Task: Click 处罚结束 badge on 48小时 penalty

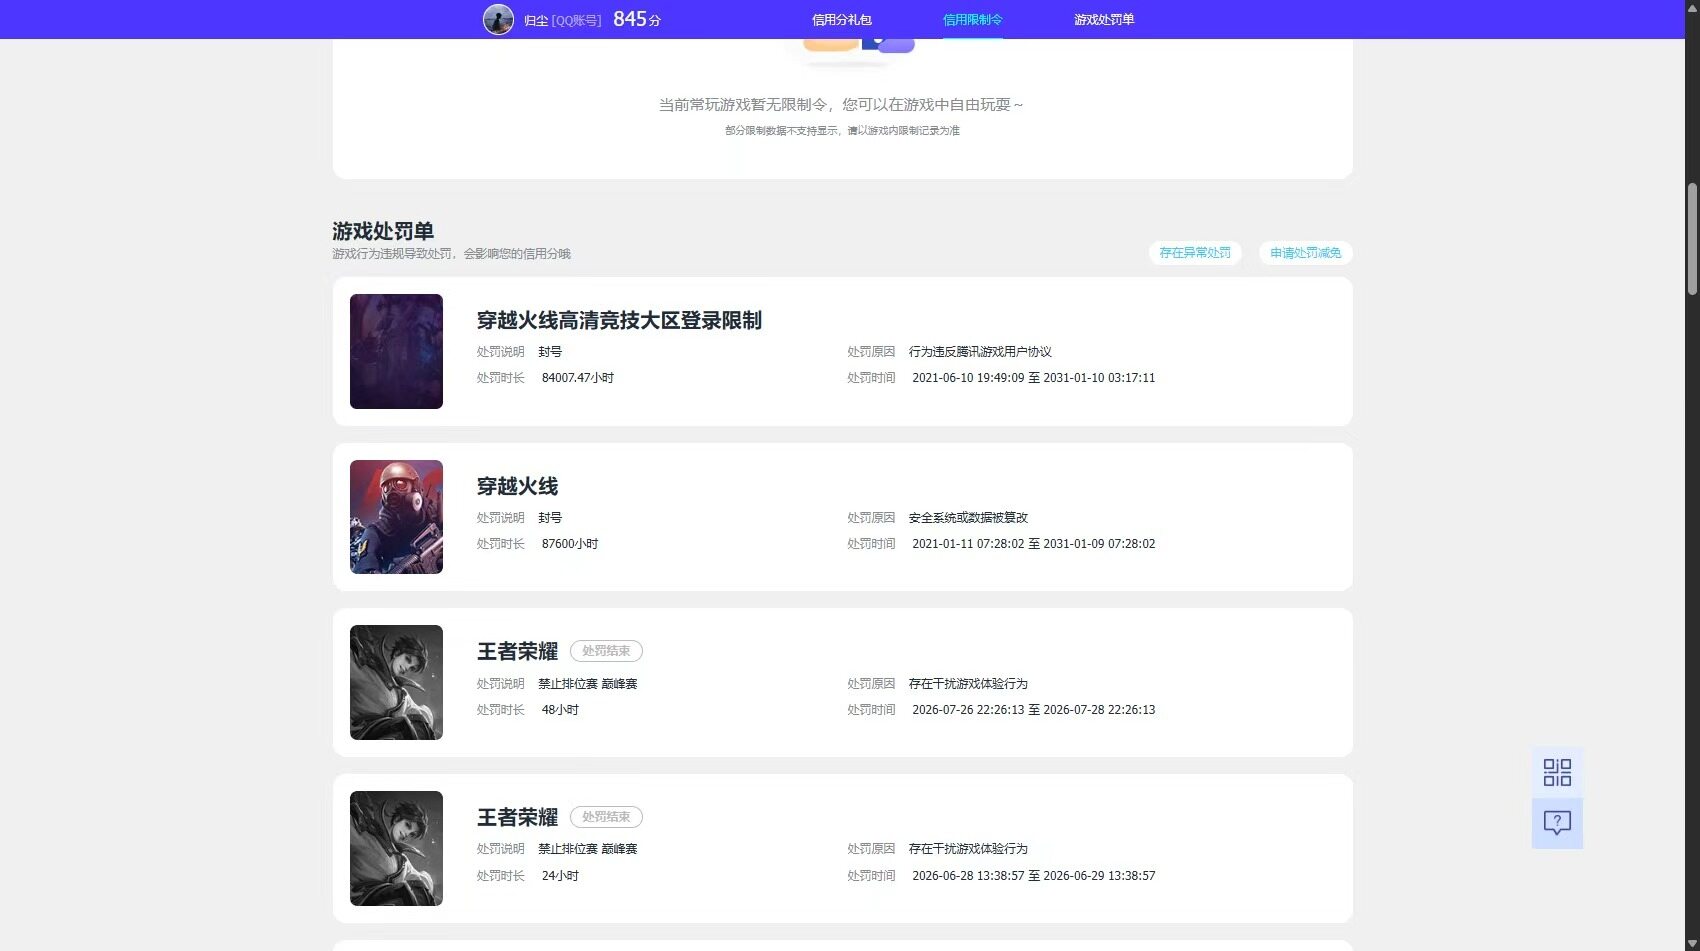Action: pyautogui.click(x=606, y=651)
